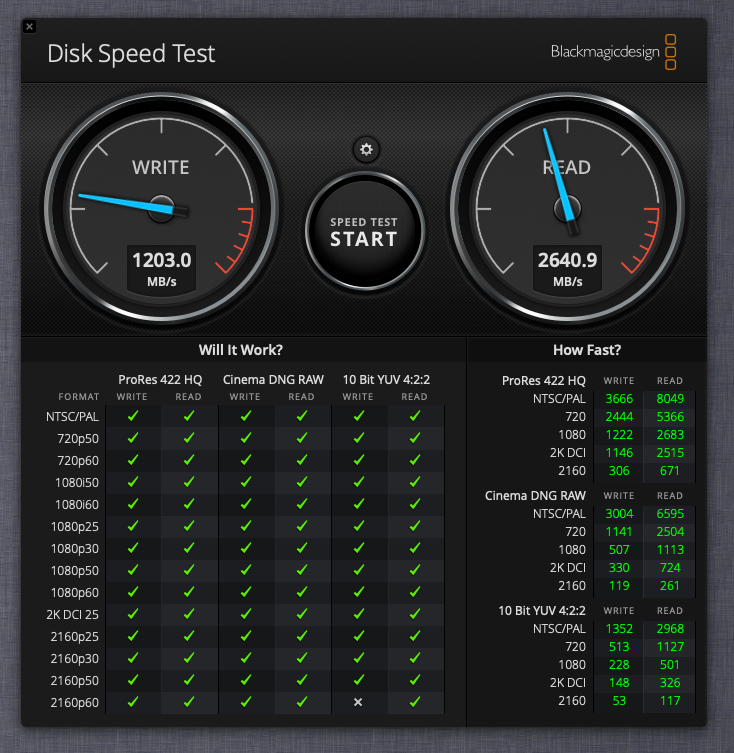Click the ProRes 1080 read value 2683
The image size is (734, 753).
pyautogui.click(x=670, y=435)
